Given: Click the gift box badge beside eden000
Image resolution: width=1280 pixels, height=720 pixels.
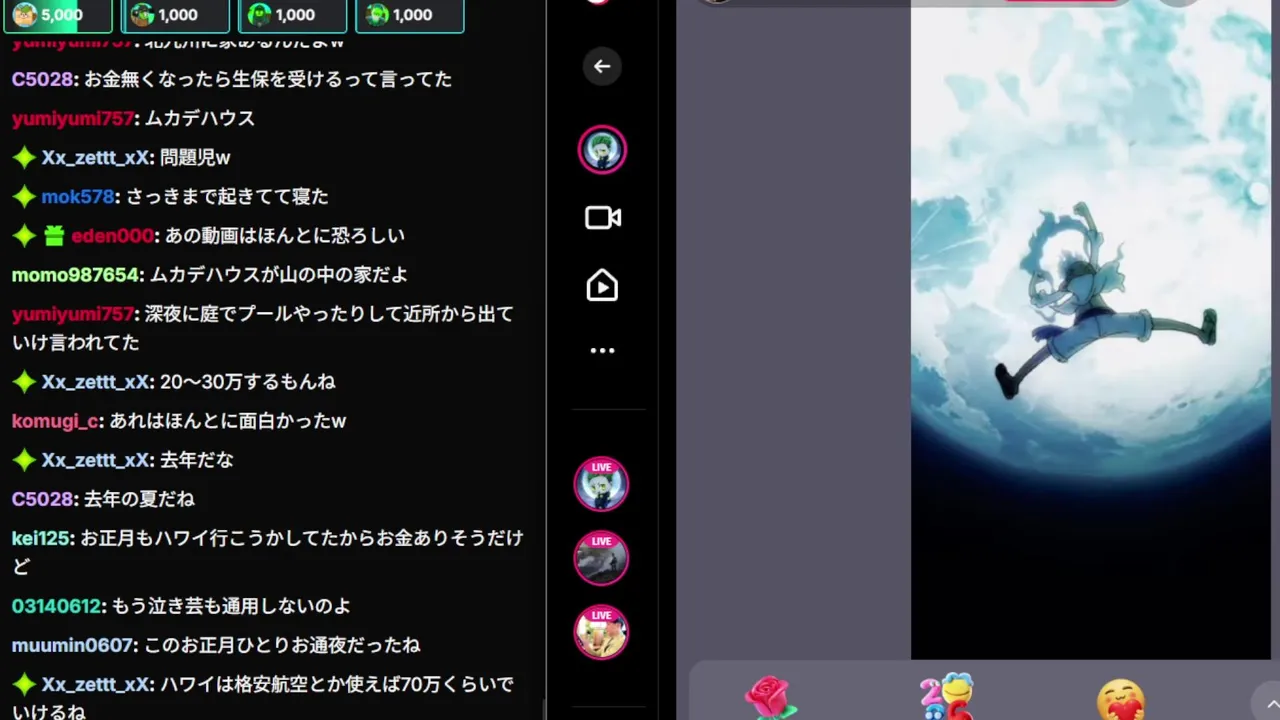Looking at the screenshot, I should coord(54,236).
